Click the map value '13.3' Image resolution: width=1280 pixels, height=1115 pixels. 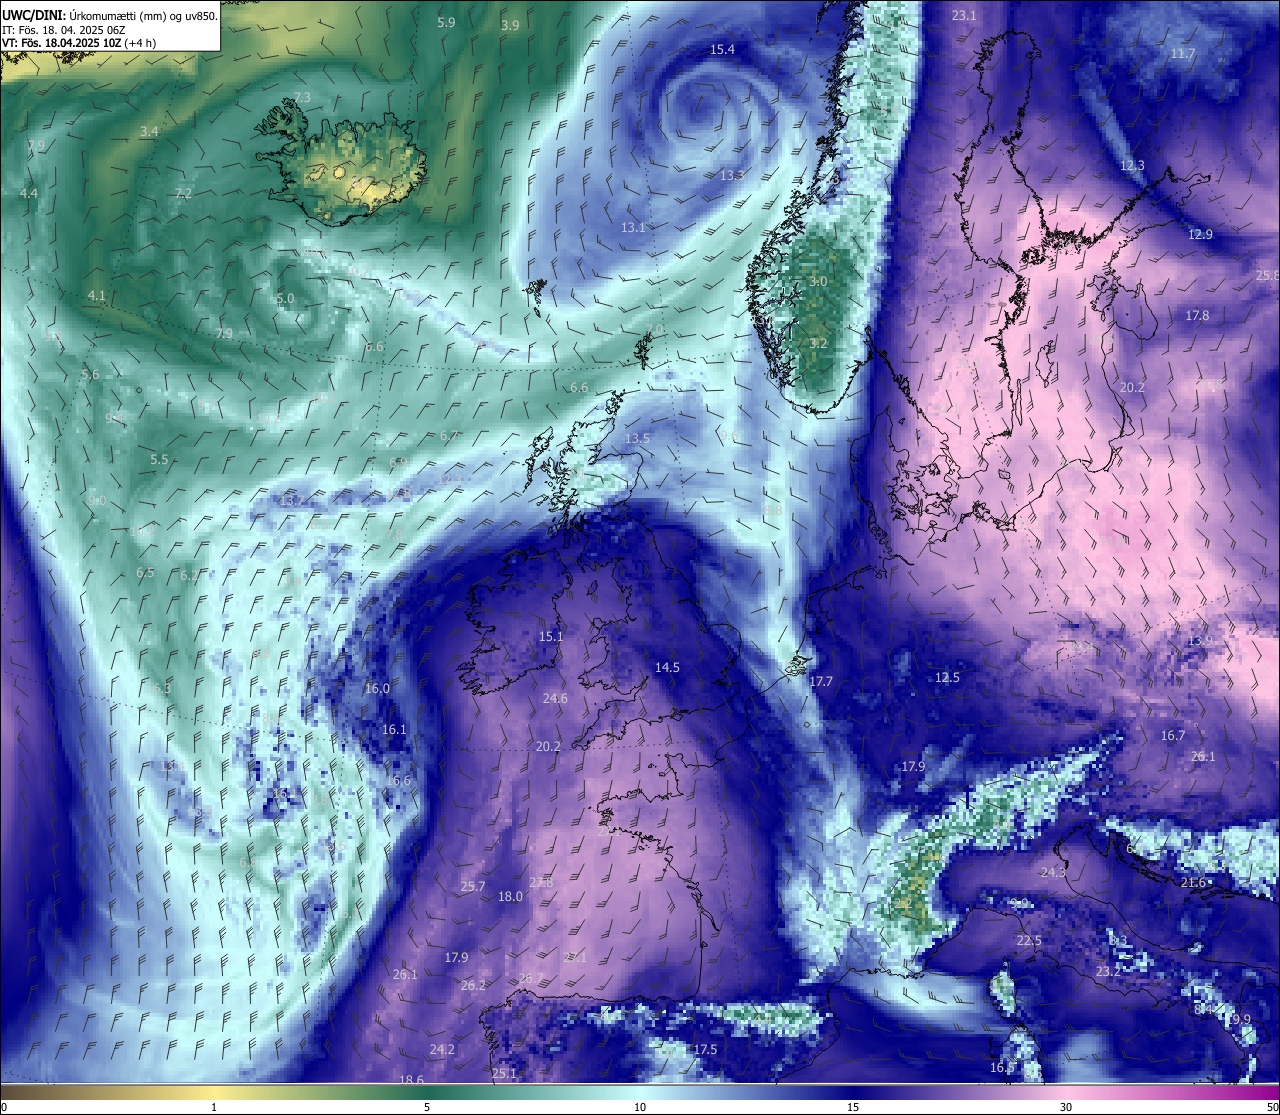[x=732, y=175]
